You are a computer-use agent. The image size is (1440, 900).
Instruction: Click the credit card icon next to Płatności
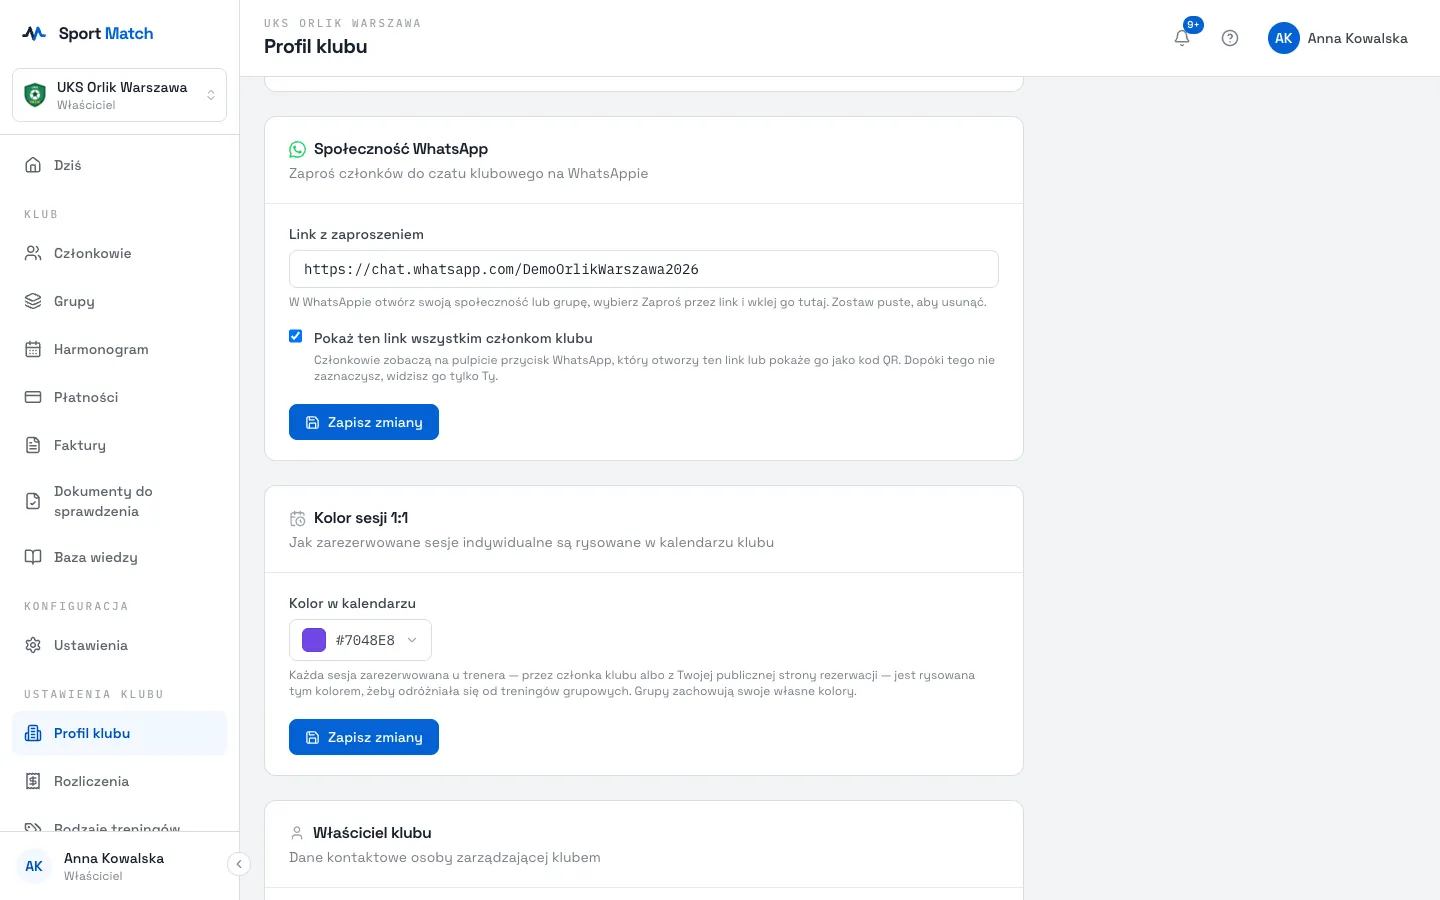click(x=33, y=397)
